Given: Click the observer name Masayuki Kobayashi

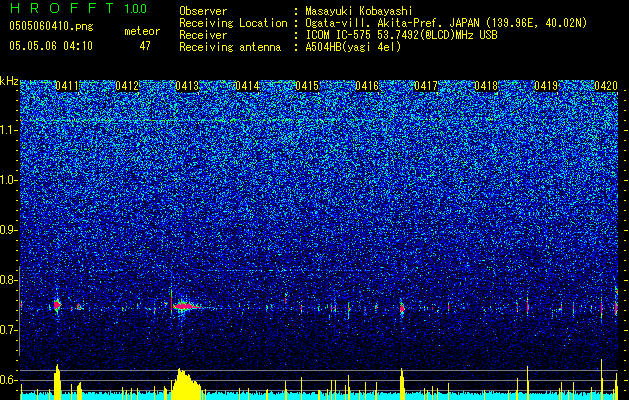Looking at the screenshot, I should tap(359, 11).
